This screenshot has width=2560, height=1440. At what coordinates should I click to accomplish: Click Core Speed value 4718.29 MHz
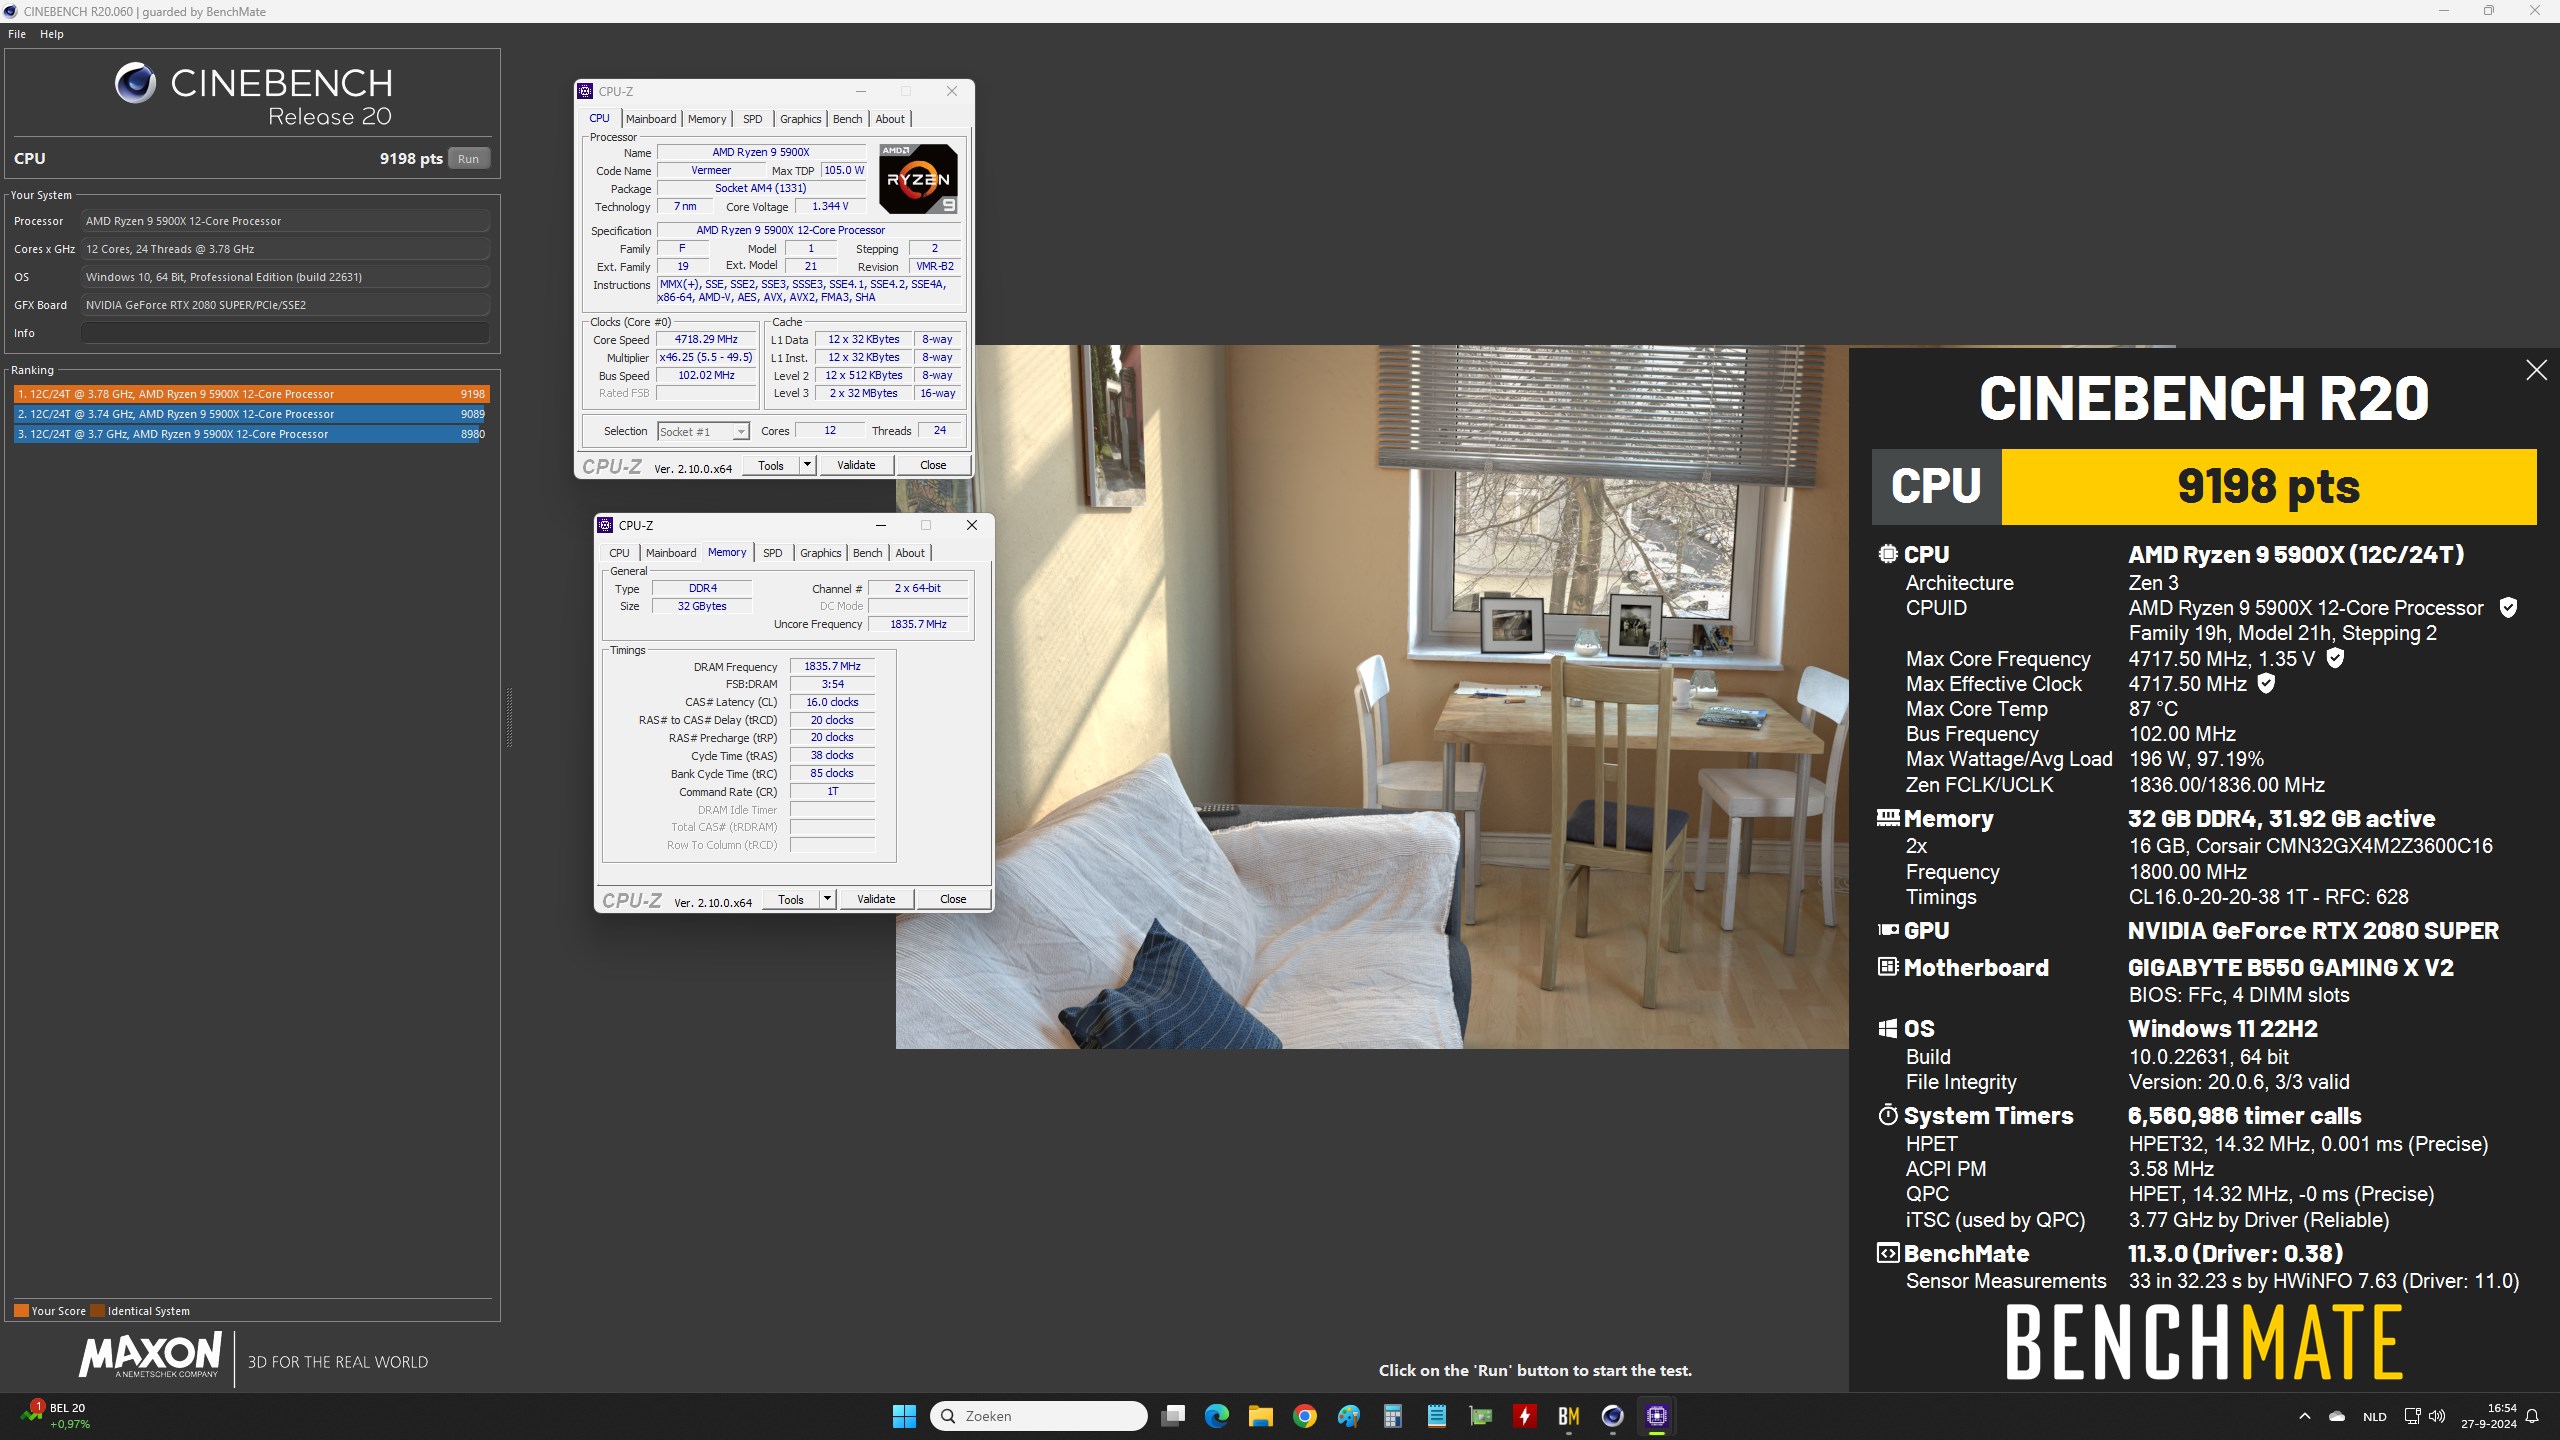tap(706, 339)
